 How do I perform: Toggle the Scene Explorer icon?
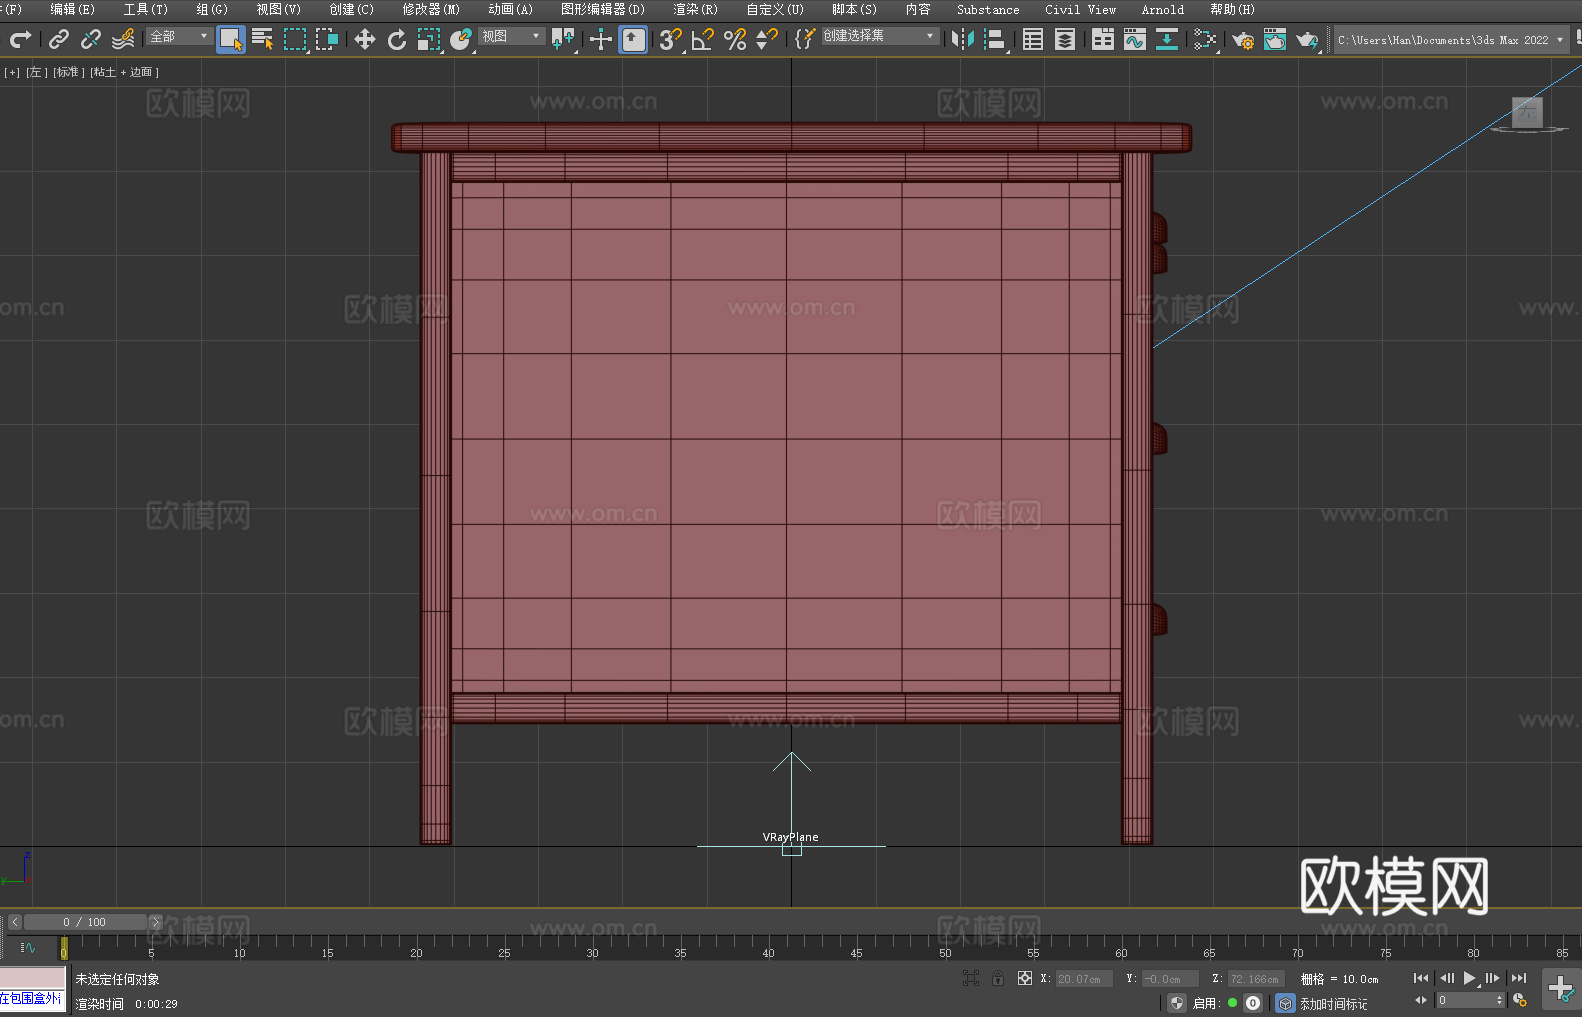click(1033, 39)
